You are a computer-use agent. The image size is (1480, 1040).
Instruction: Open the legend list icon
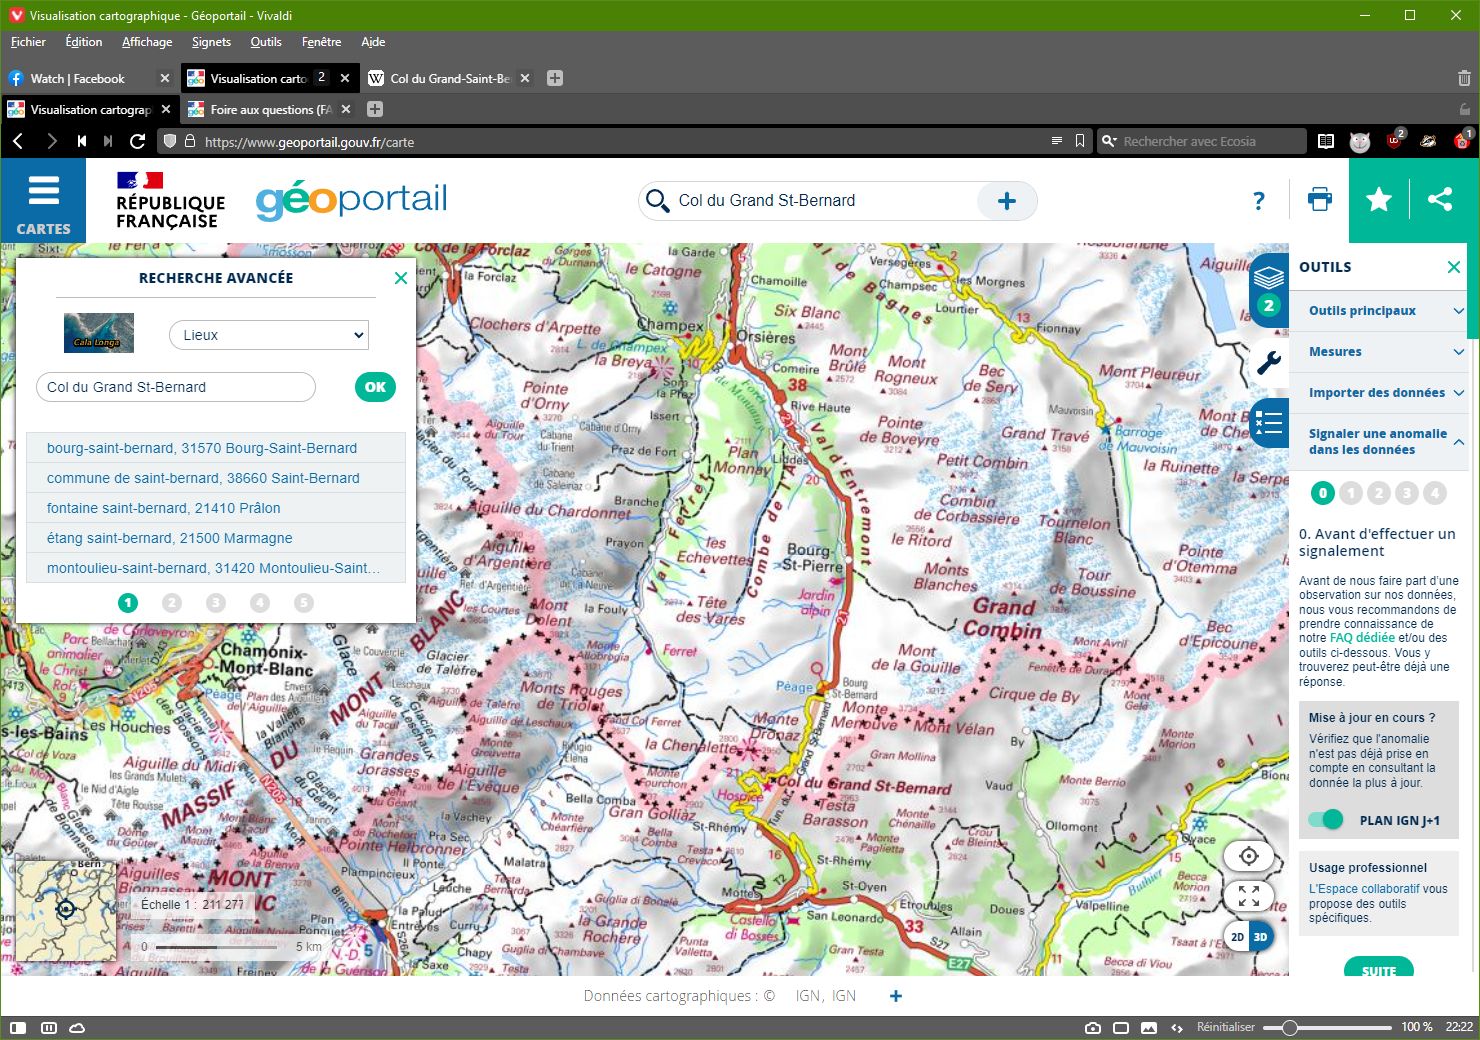click(x=1269, y=423)
